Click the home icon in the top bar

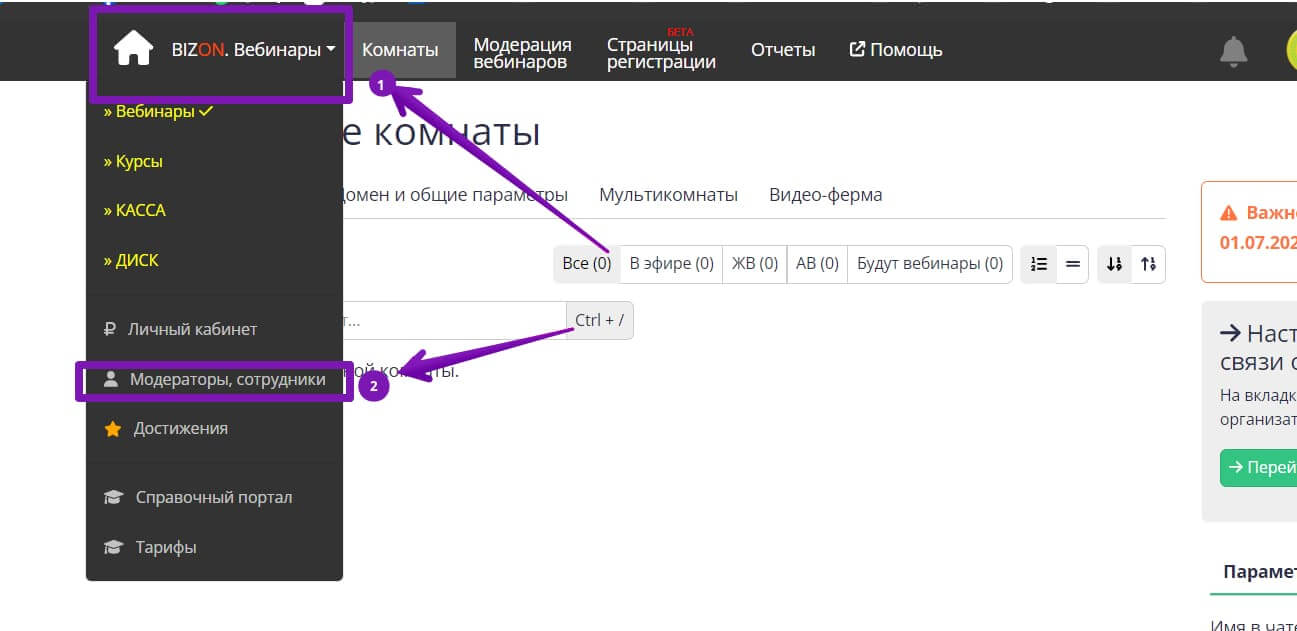click(133, 49)
